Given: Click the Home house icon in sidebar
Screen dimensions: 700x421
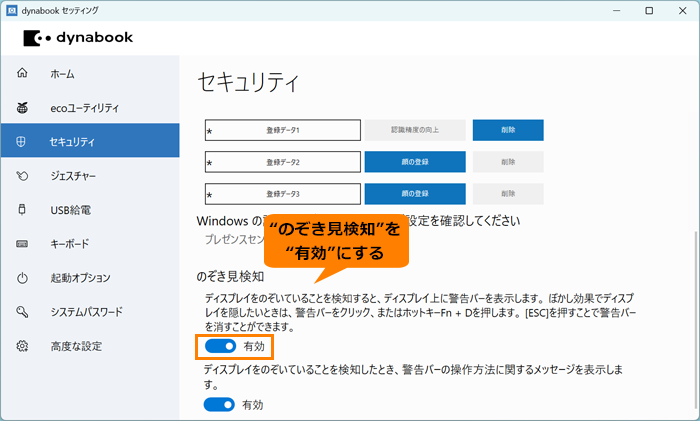Looking at the screenshot, I should coord(22,73).
